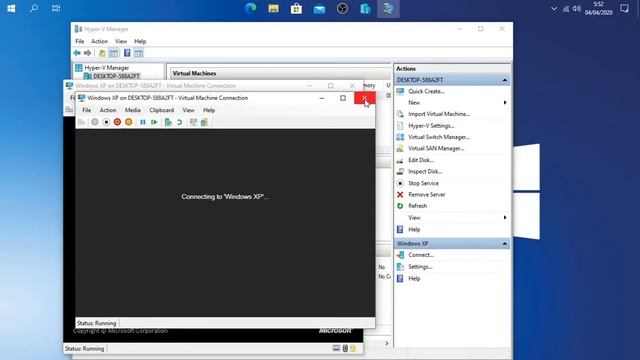Screen dimensions: 640x360
Task: Expand the View submenu arrow in Actions
Action: (x=505, y=218)
